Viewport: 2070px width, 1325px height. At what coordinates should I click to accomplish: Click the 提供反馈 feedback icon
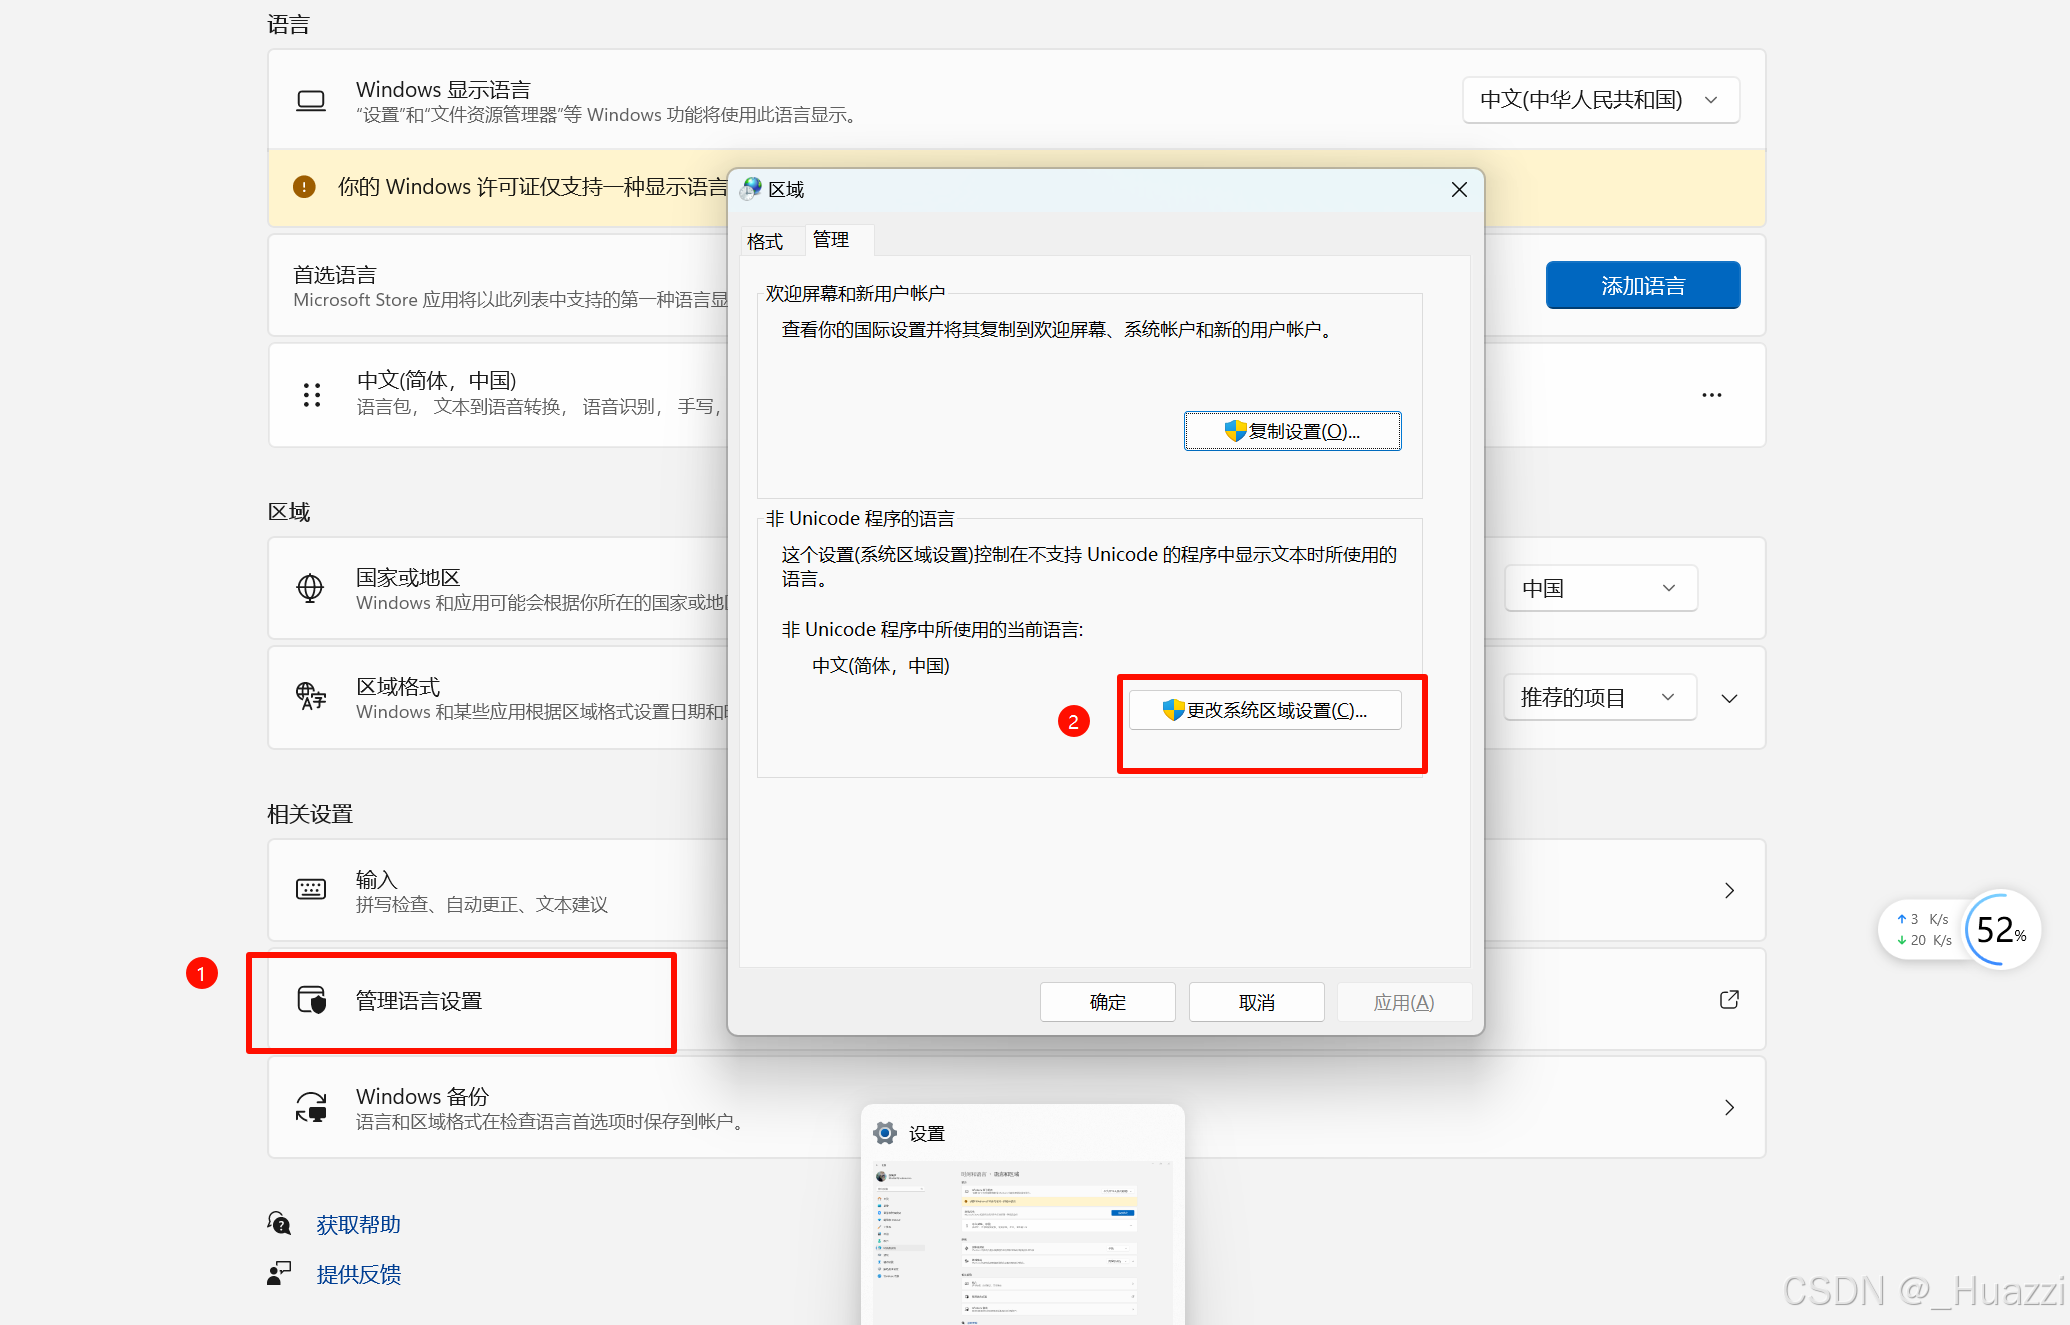(x=279, y=1273)
